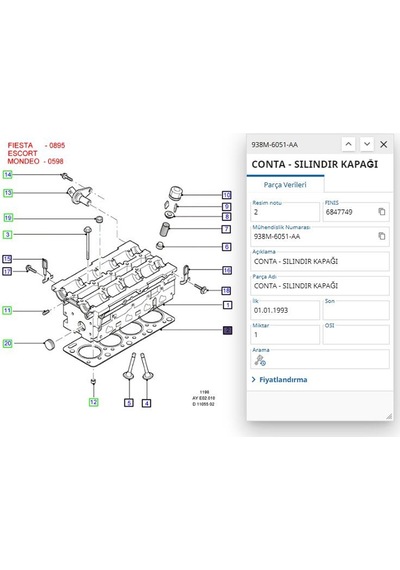Click the OSI field
This screenshot has height=570, width=400.
coord(356,334)
